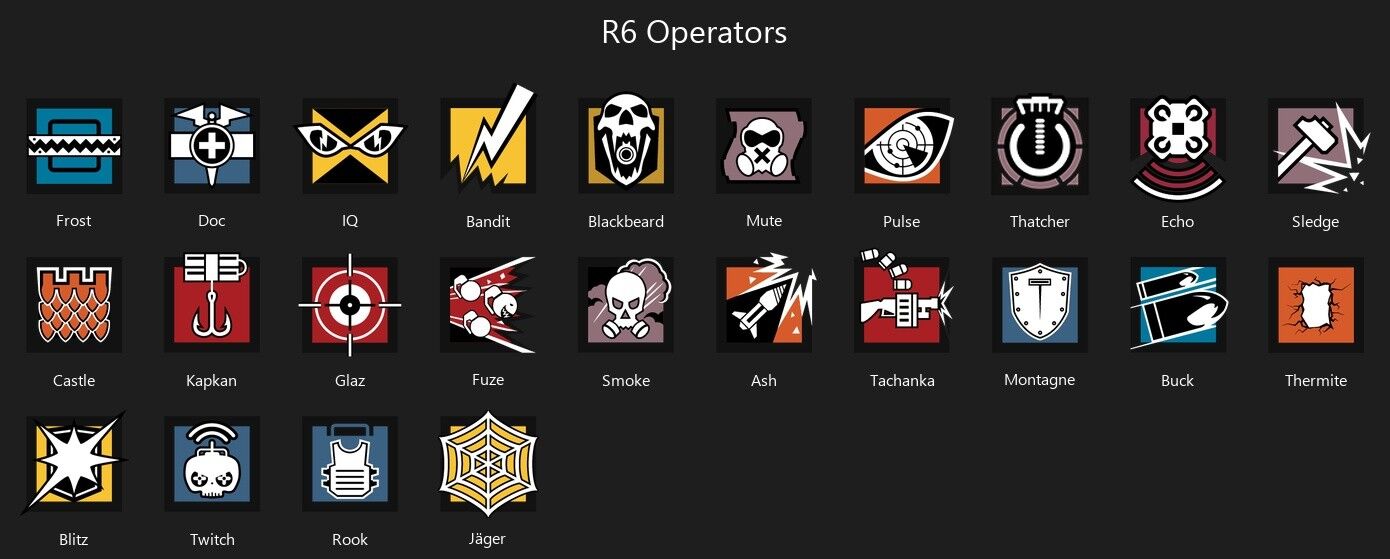Select Bandit's lightning bolt icon
The height and width of the screenshot is (559, 1390).
pos(488,140)
